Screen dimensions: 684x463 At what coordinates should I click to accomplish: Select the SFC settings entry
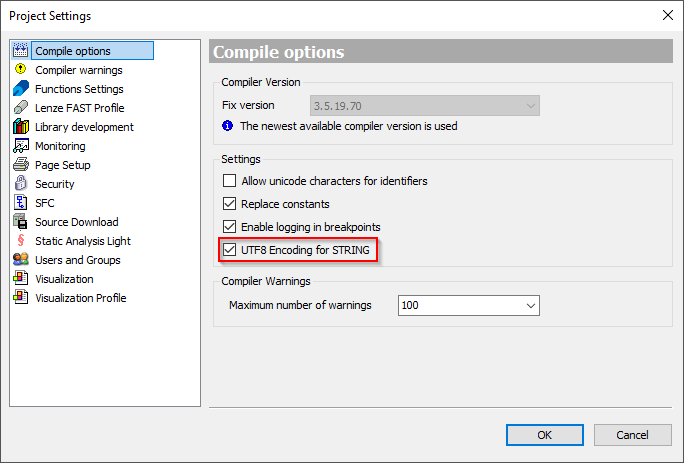click(x=44, y=203)
